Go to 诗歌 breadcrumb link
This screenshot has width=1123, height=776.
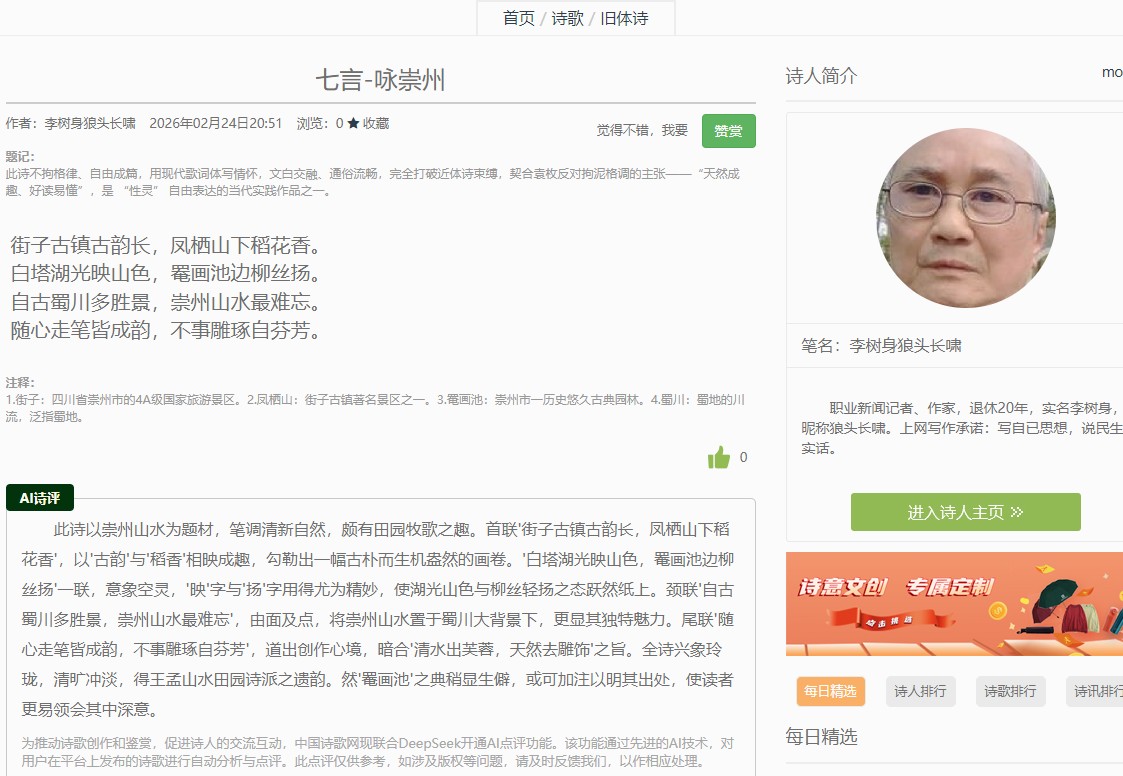[567, 18]
